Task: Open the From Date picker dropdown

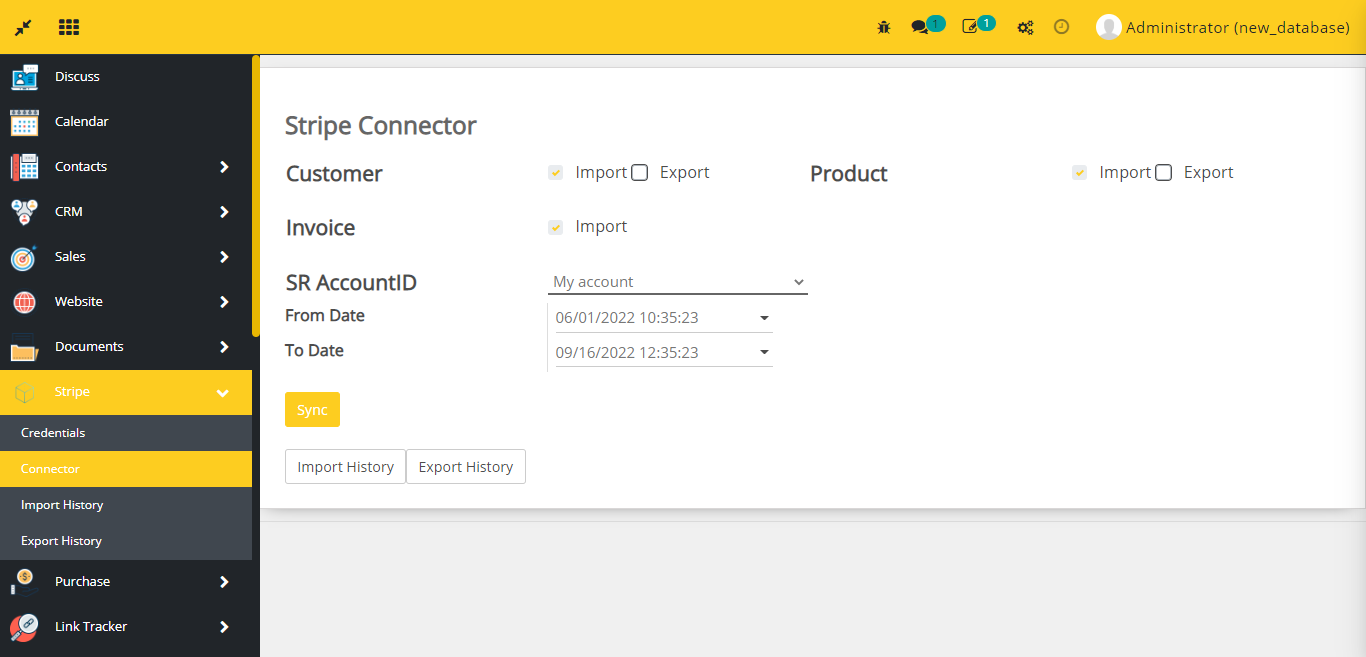Action: [x=764, y=318]
